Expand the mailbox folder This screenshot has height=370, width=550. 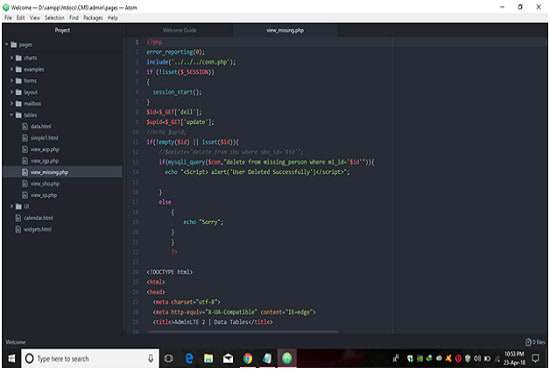tap(11, 103)
